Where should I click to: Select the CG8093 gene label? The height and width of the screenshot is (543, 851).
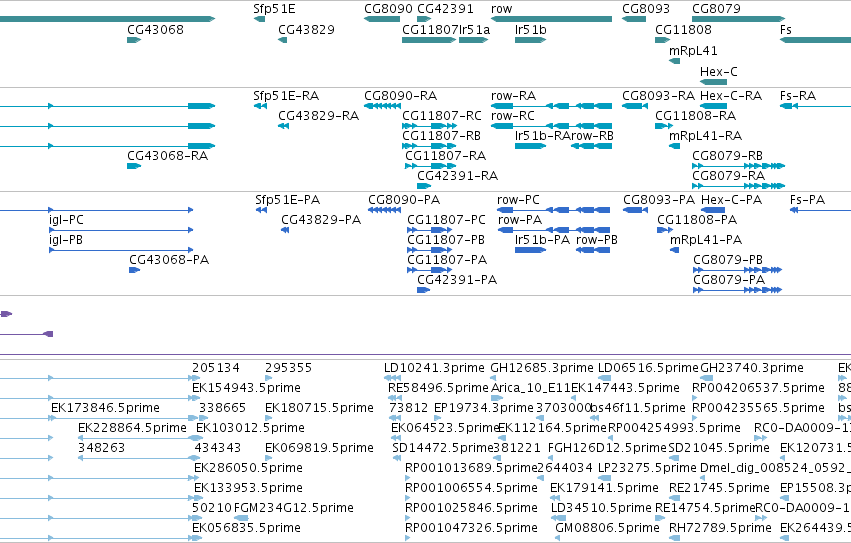646,9
